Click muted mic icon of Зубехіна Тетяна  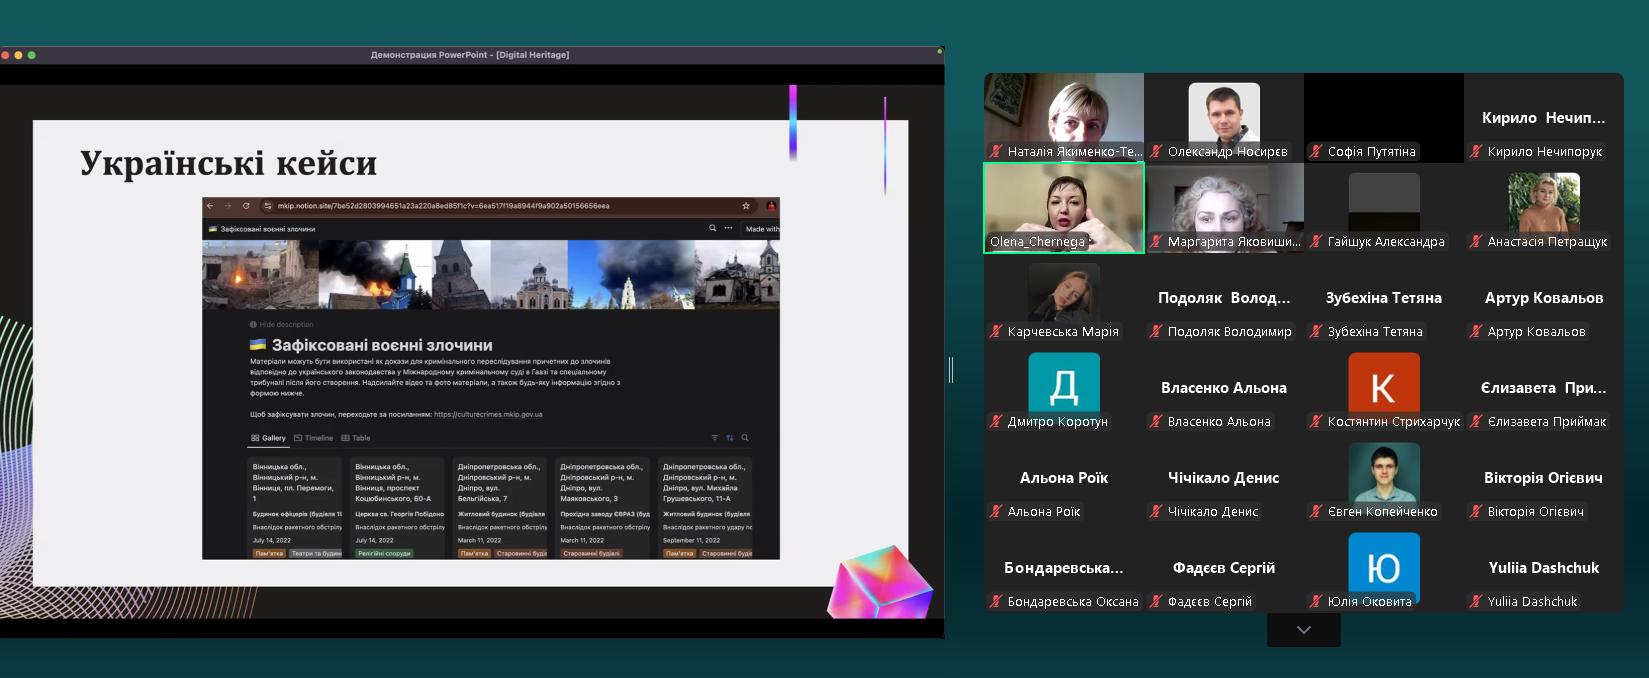[x=1316, y=332]
